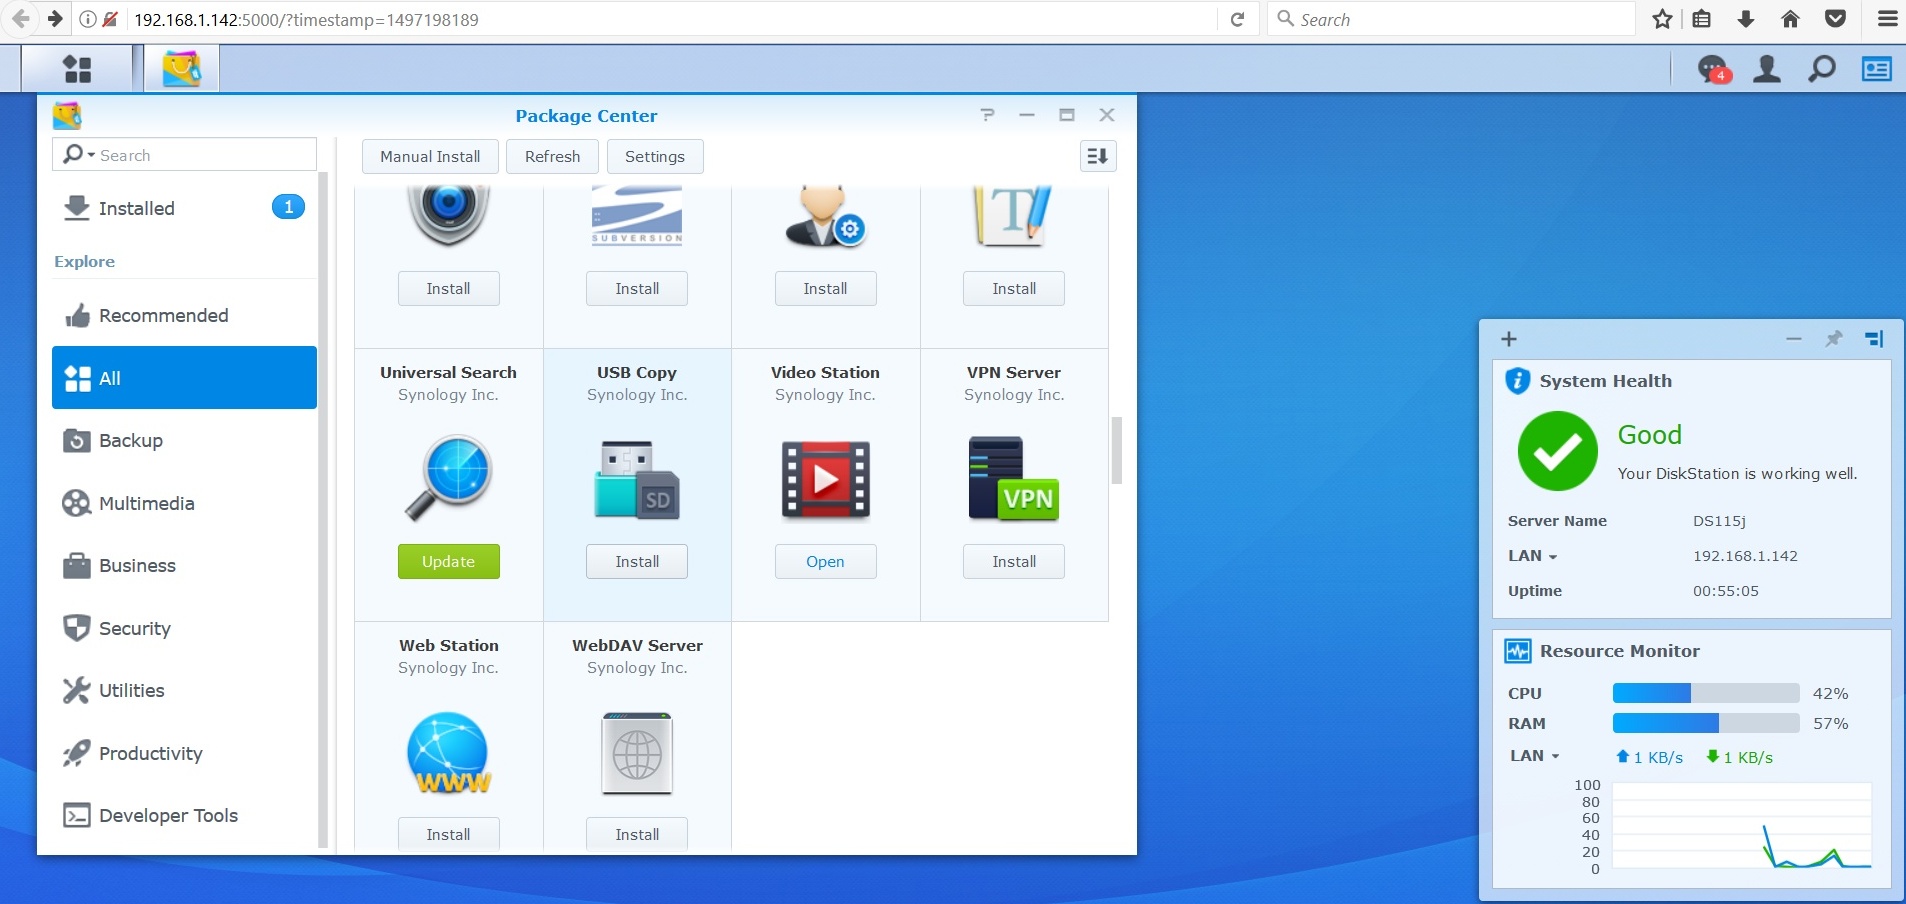Install the WebDAV Server package
Viewport: 1906px width, 904px height.
pos(637,834)
